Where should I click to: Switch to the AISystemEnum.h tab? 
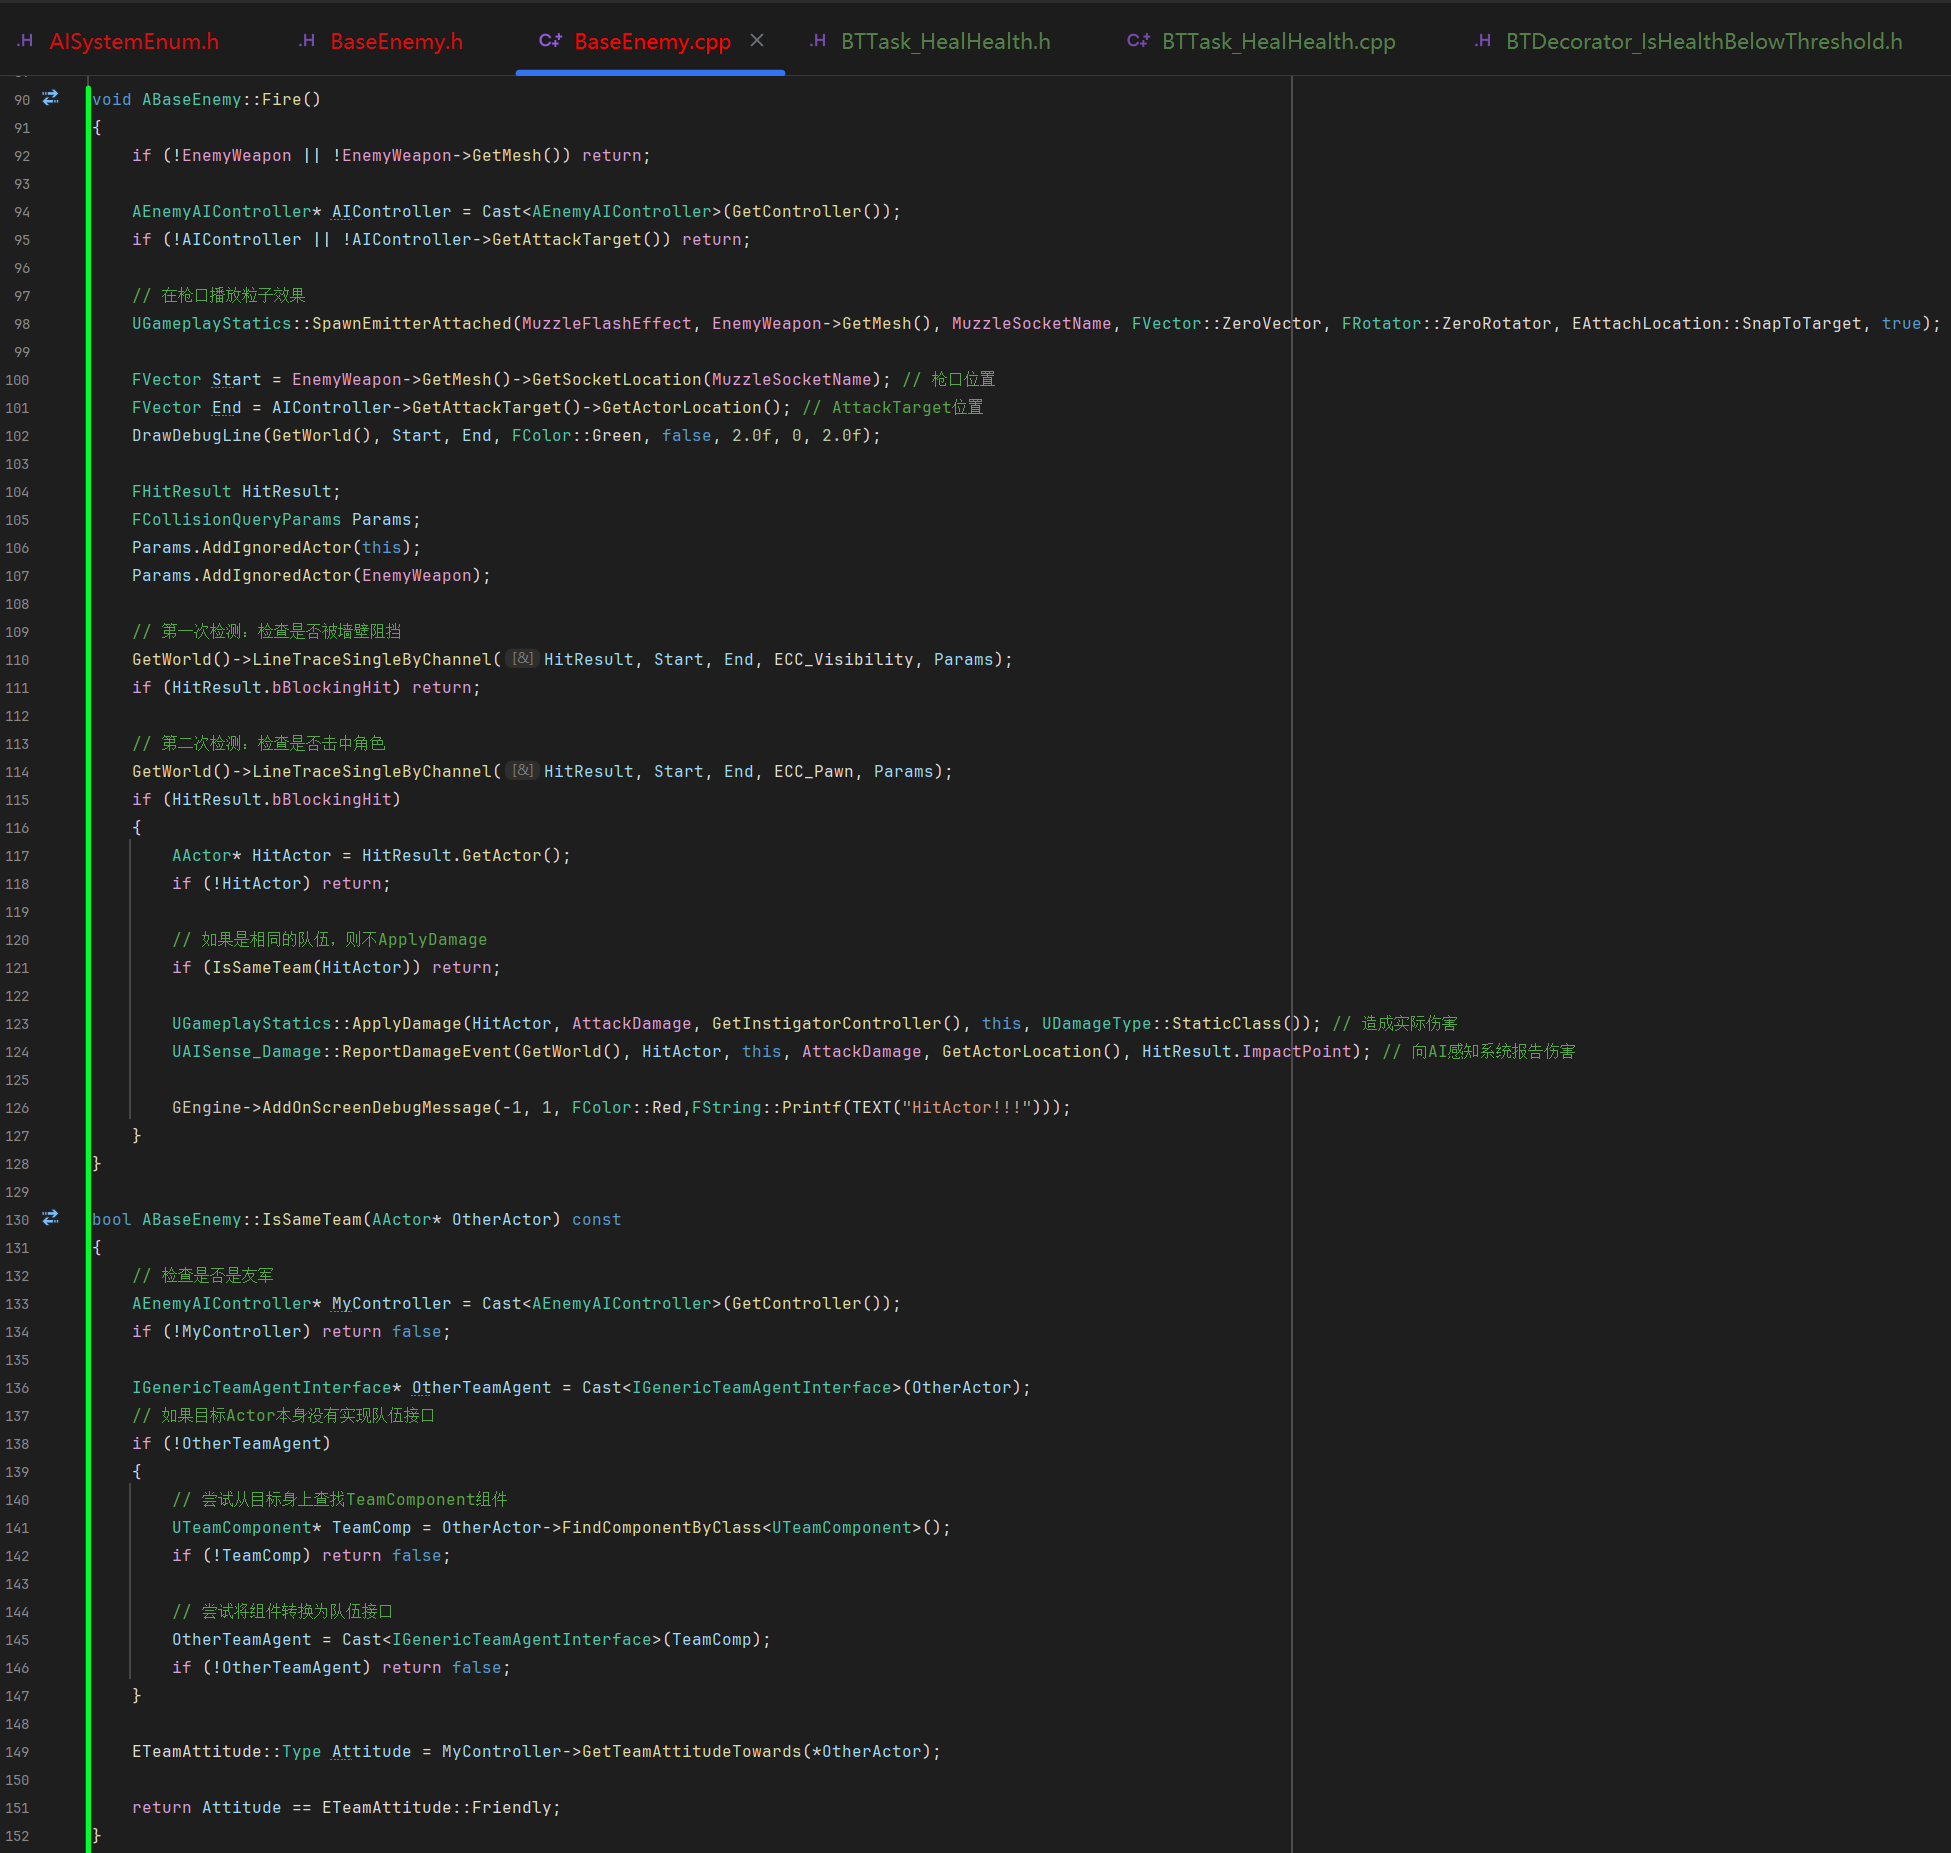[x=134, y=41]
